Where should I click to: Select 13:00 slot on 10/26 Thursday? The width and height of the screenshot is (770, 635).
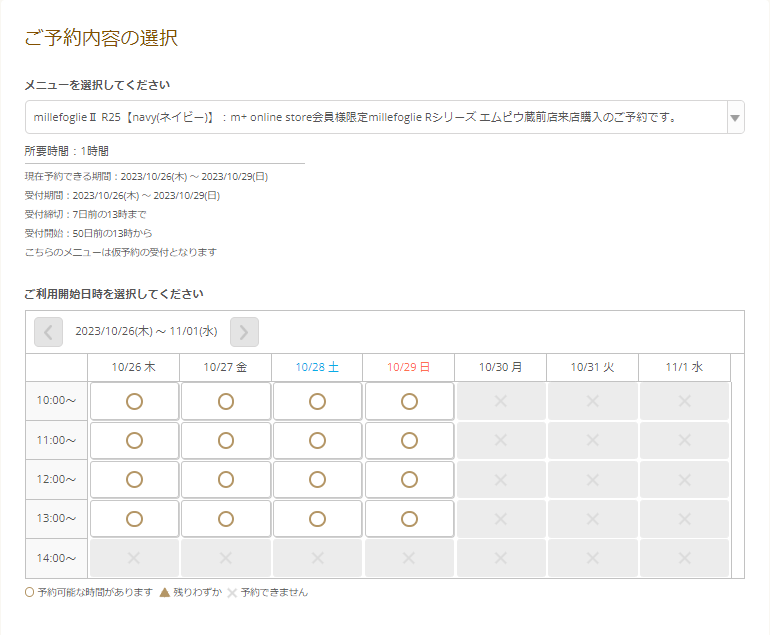[134, 518]
